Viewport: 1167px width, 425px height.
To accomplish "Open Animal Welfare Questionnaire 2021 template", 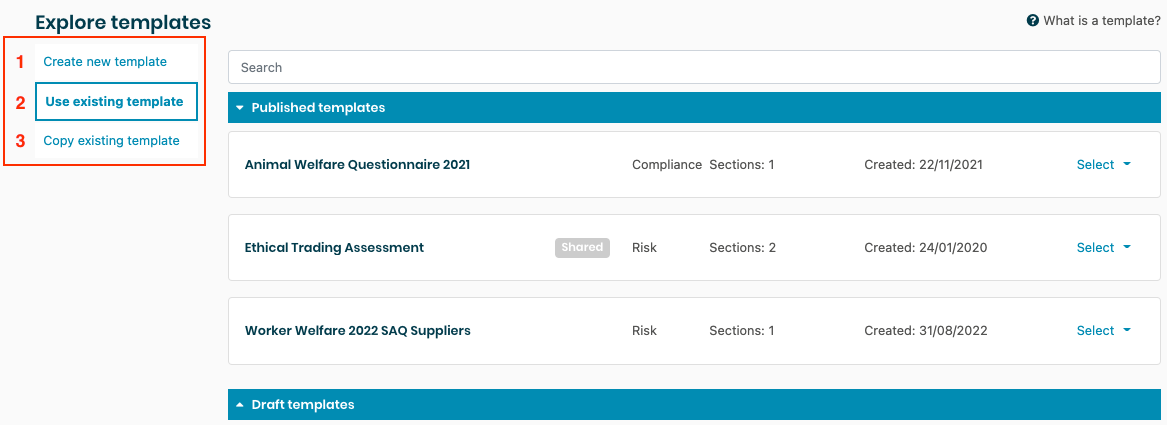I will pyautogui.click(x=357, y=165).
